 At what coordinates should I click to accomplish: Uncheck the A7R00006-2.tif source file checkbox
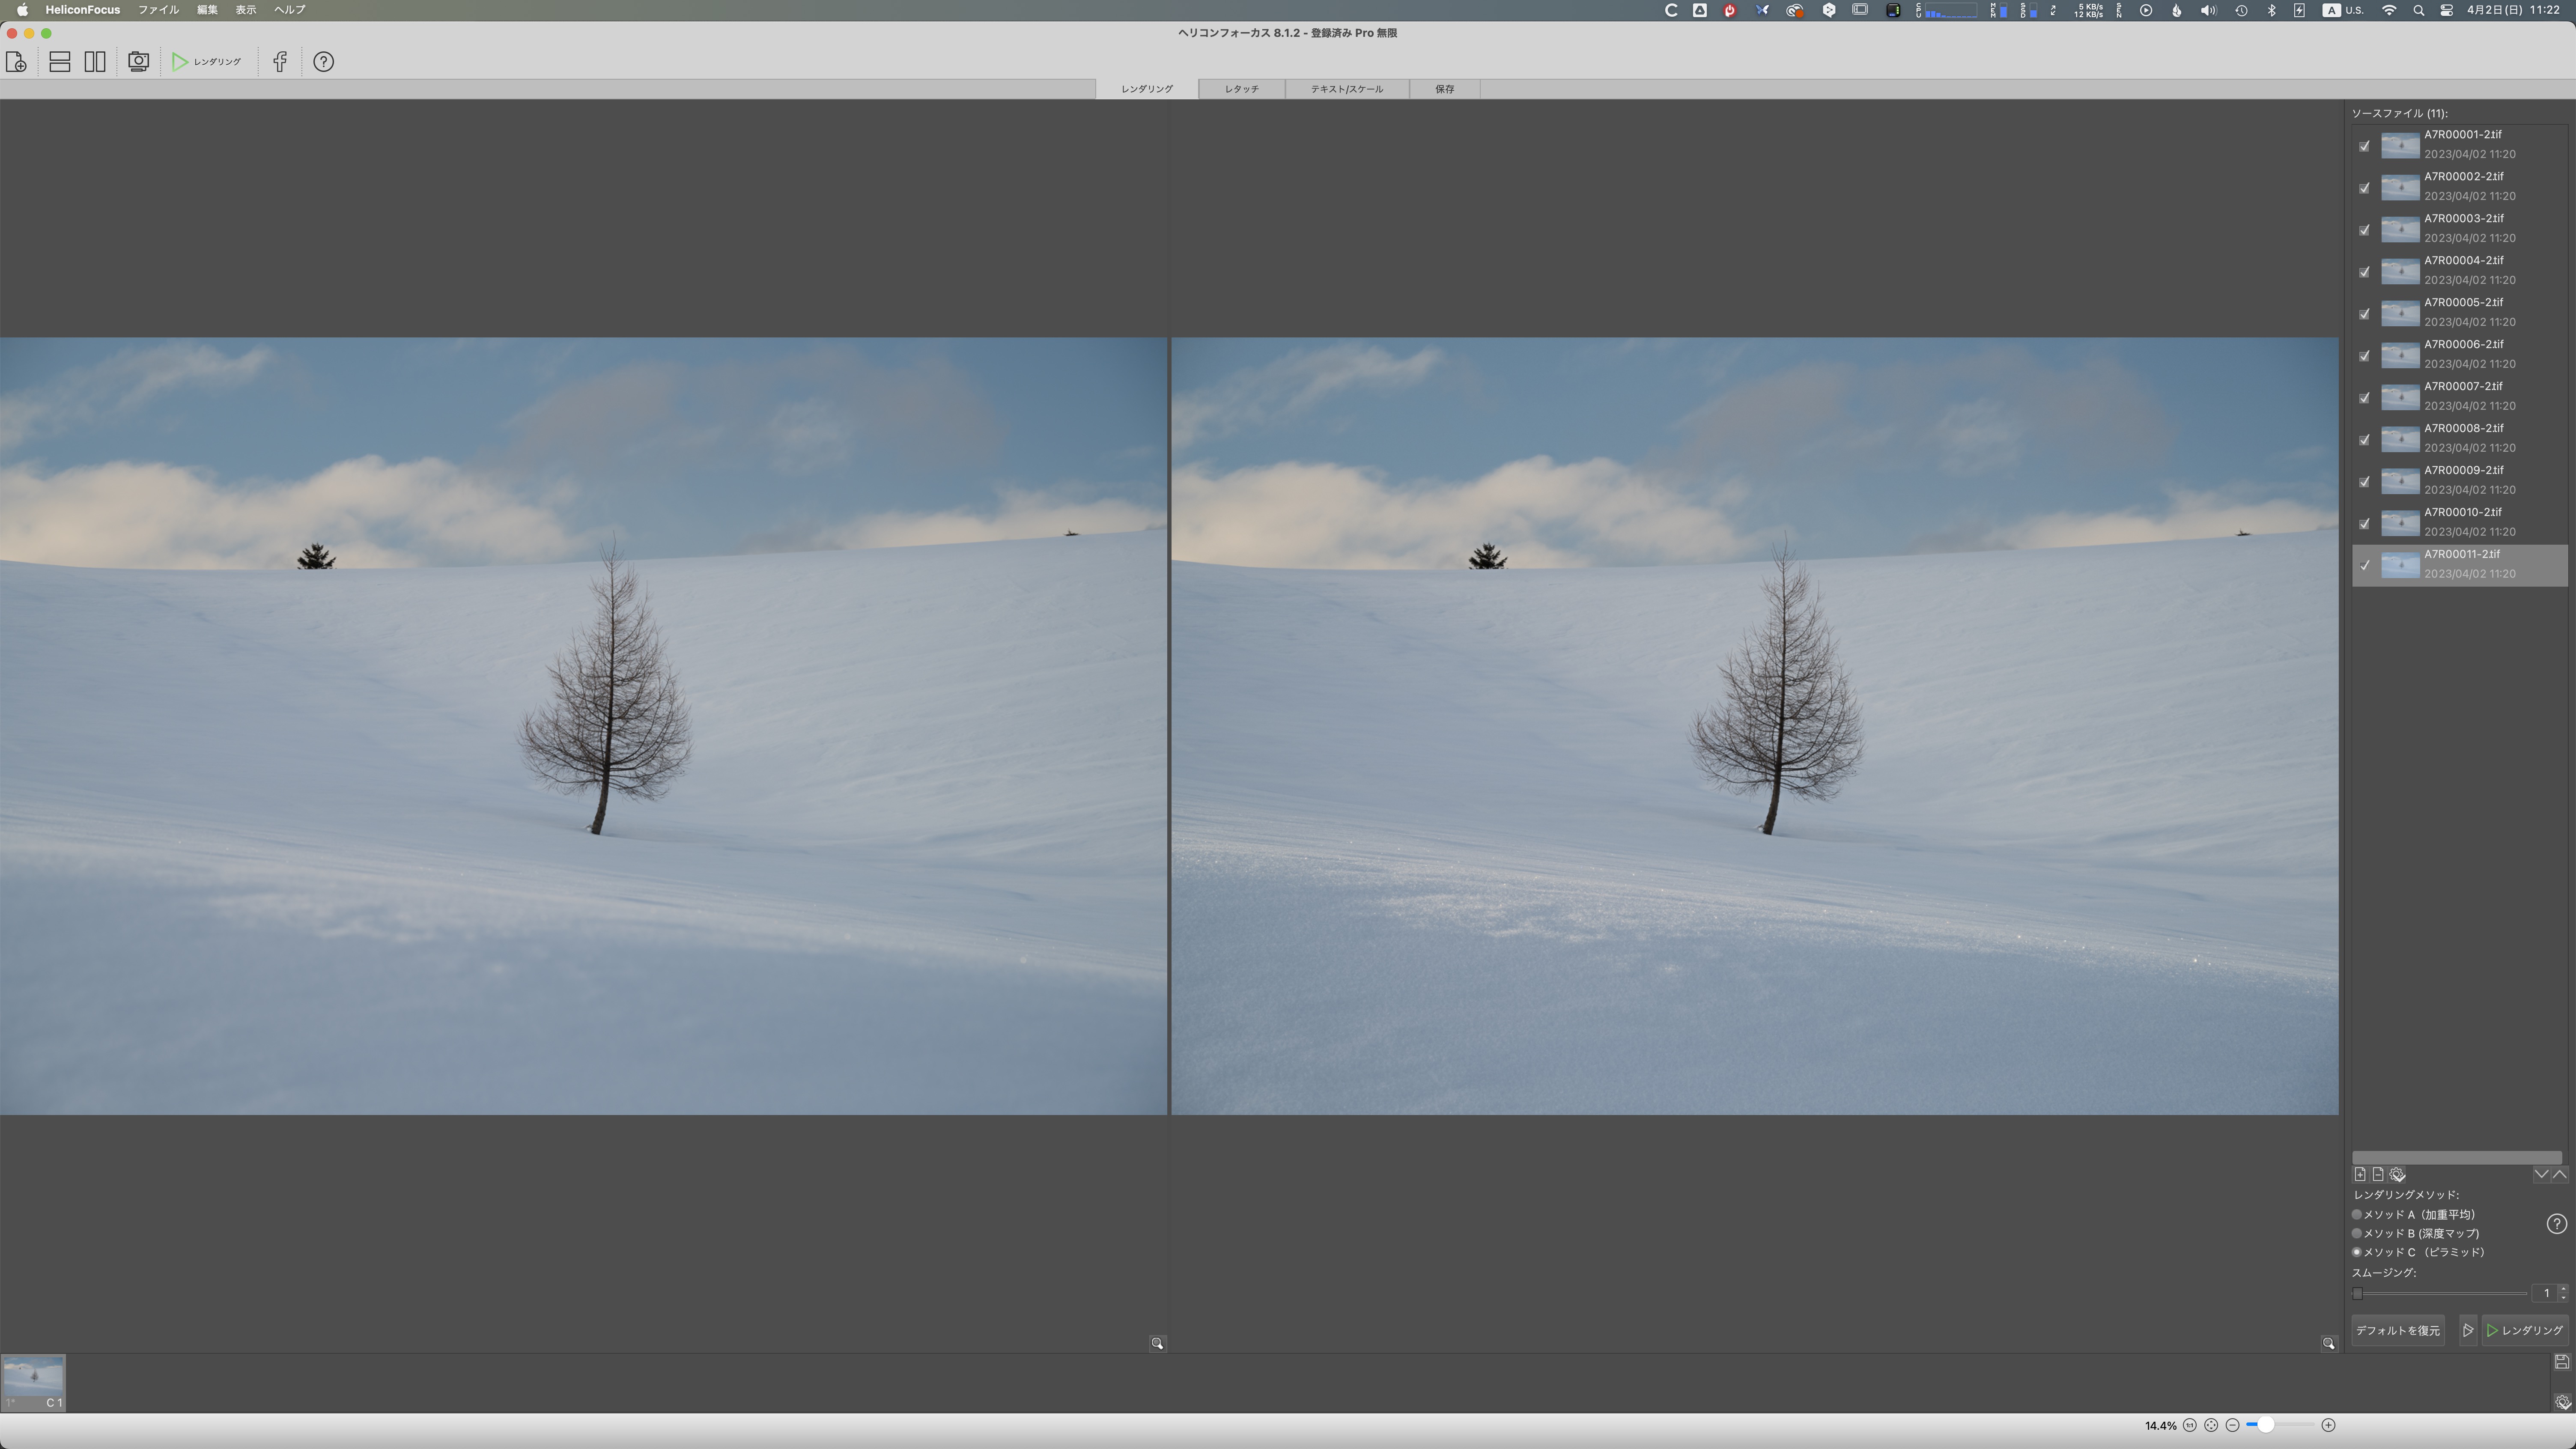[x=2364, y=356]
